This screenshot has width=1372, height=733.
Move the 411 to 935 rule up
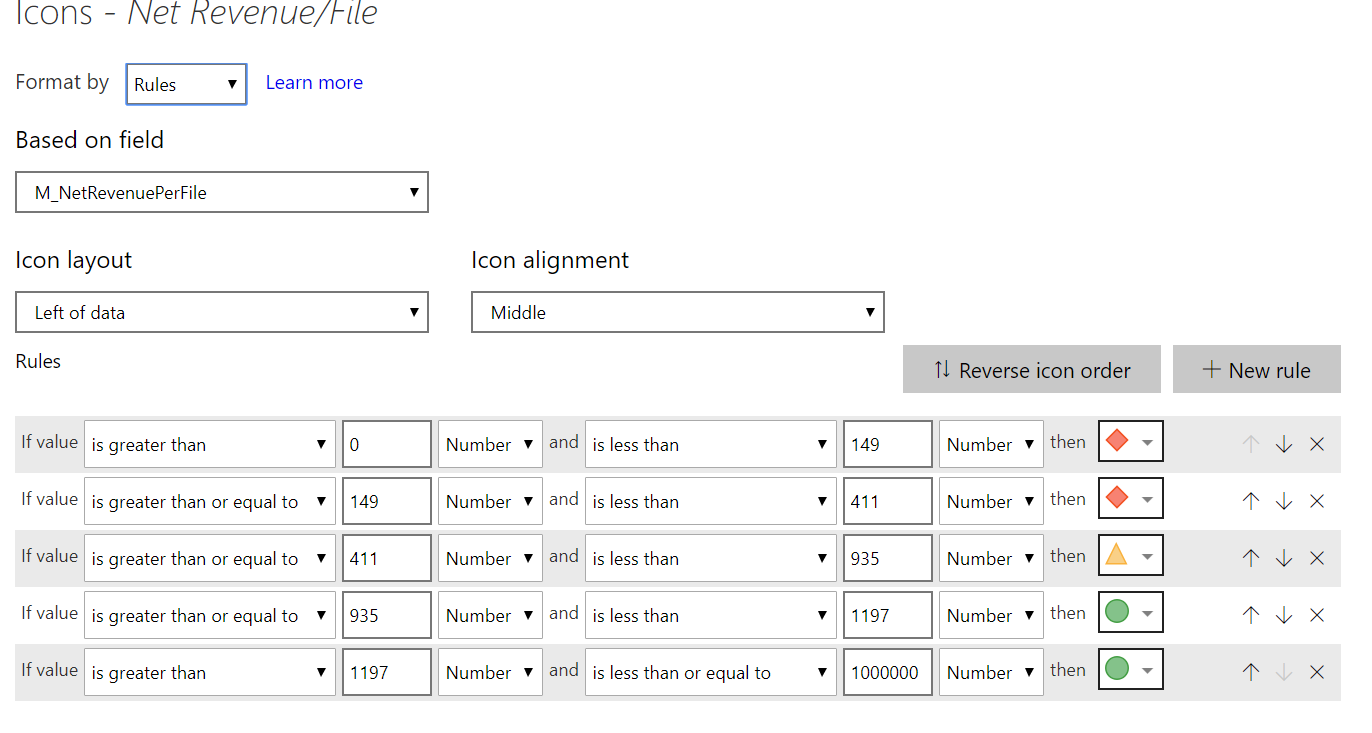(1250, 558)
